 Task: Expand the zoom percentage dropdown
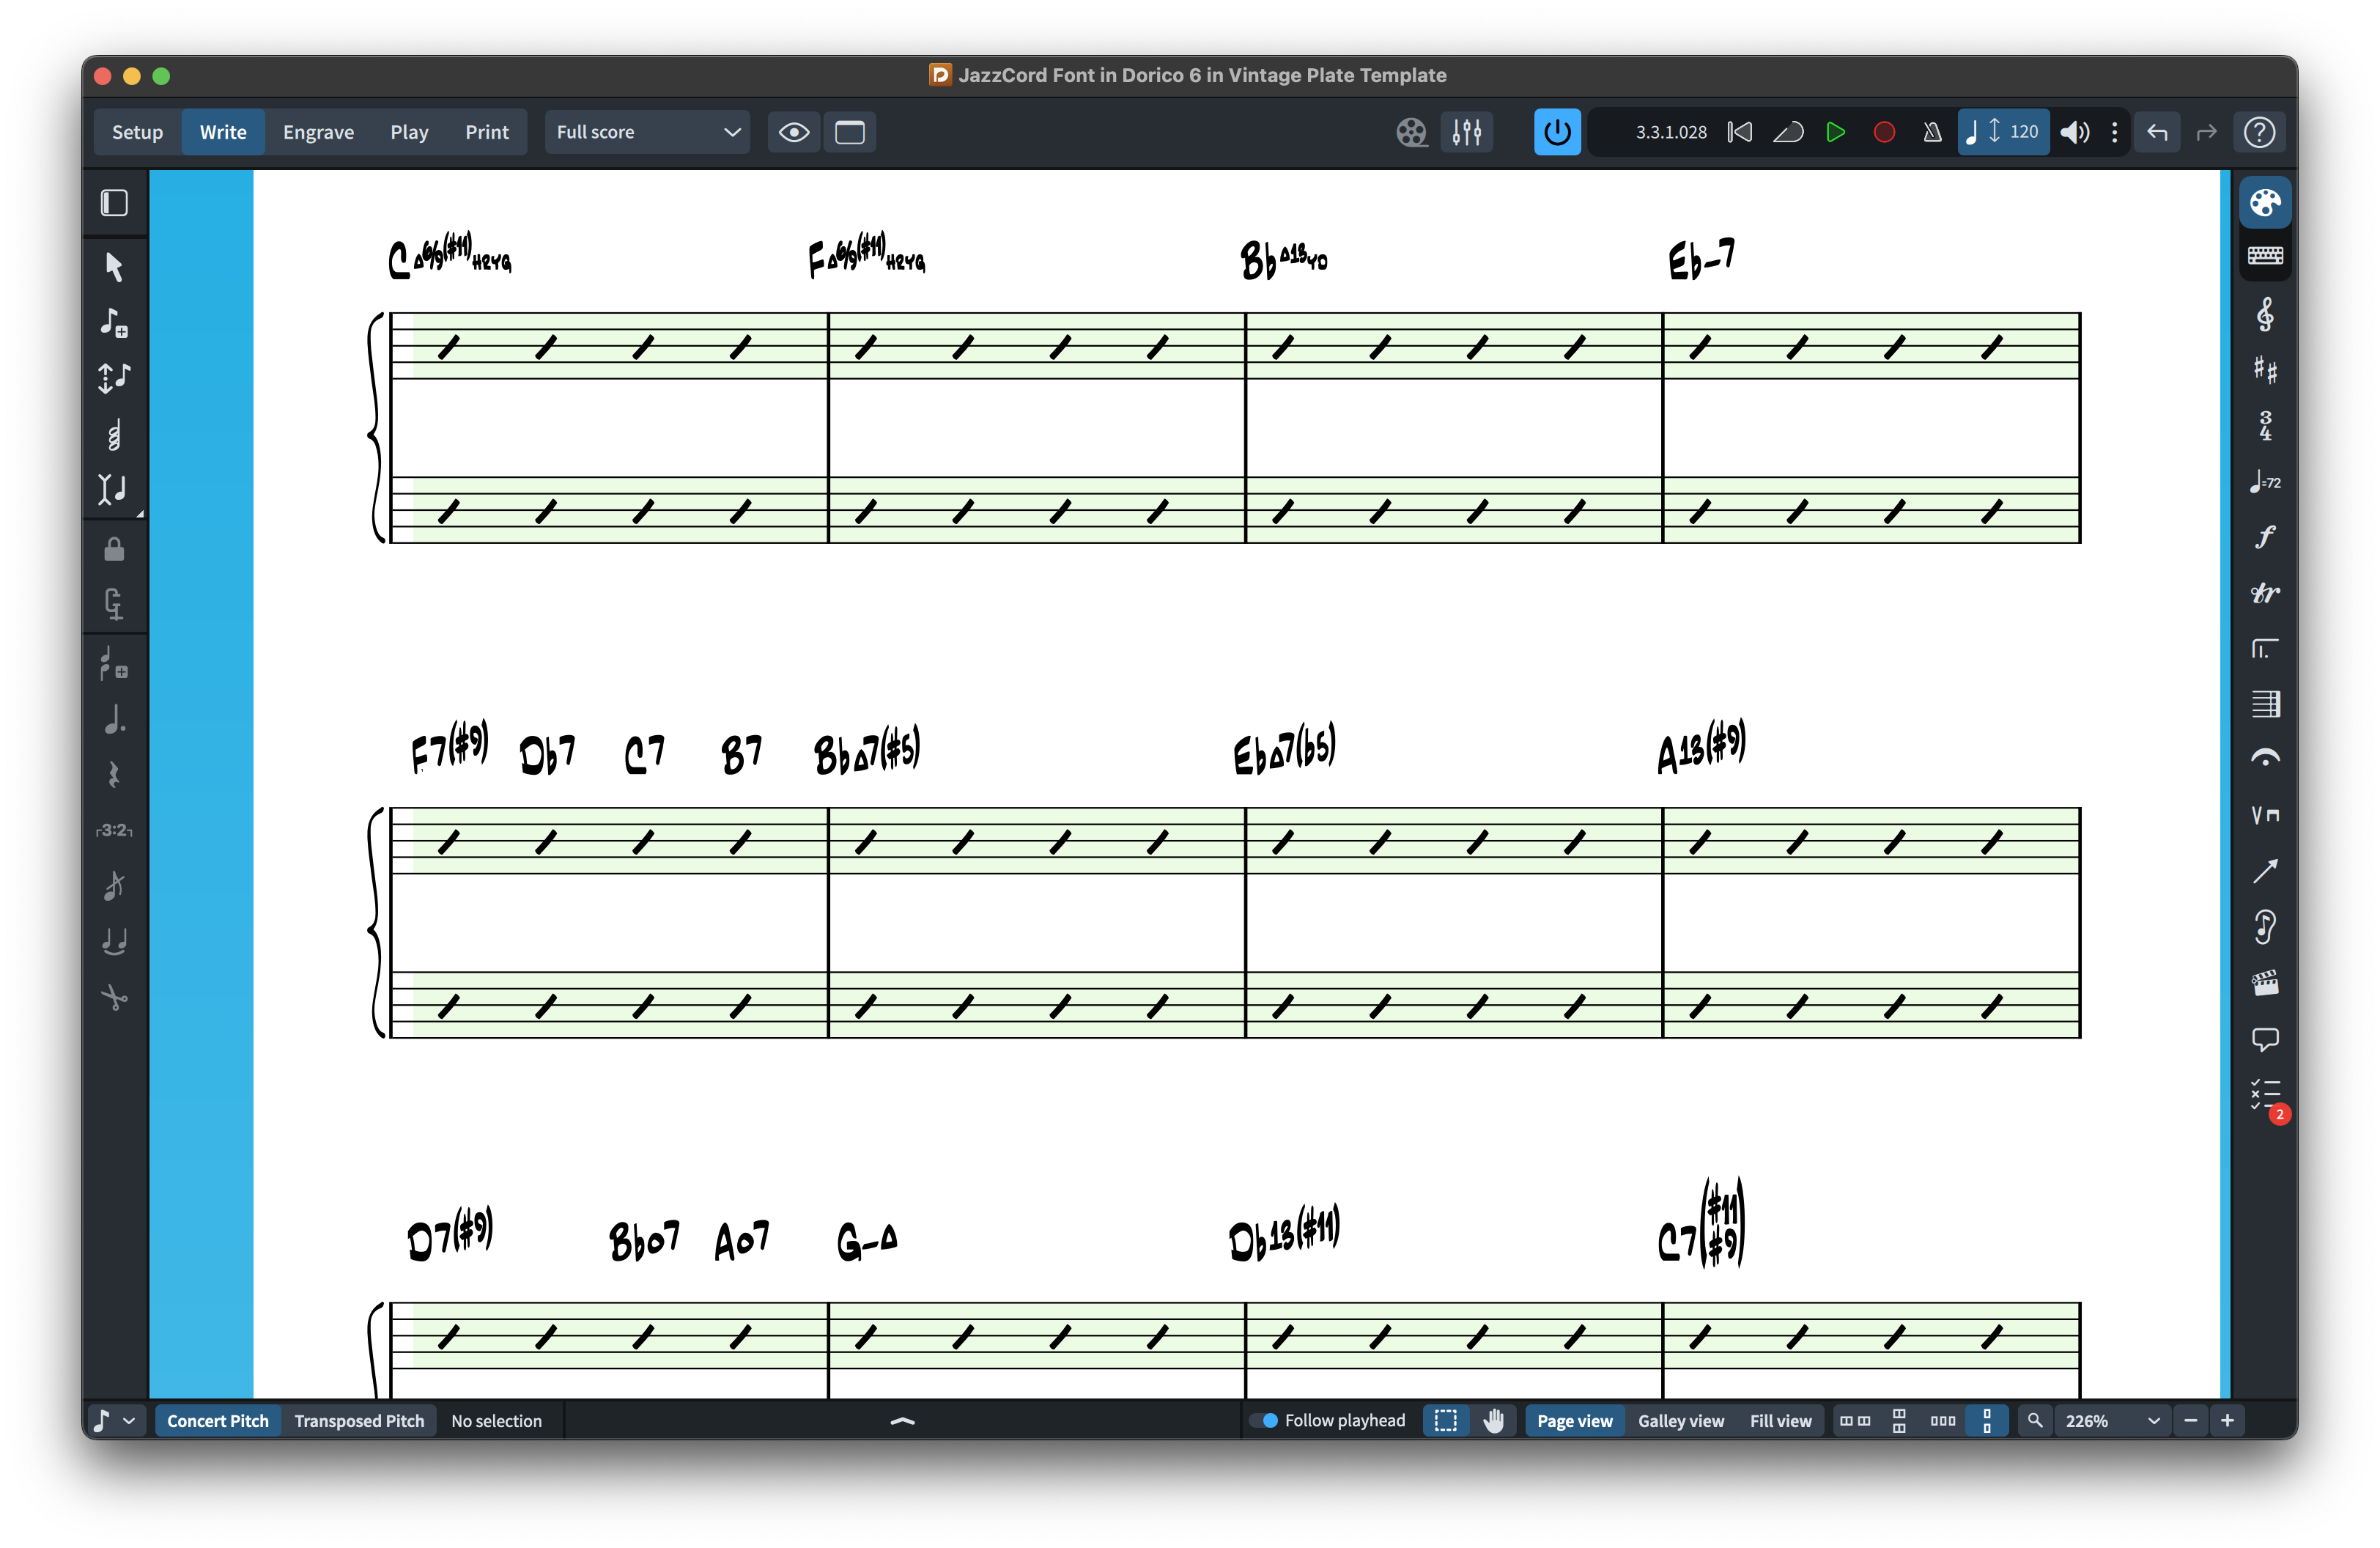[2153, 1420]
